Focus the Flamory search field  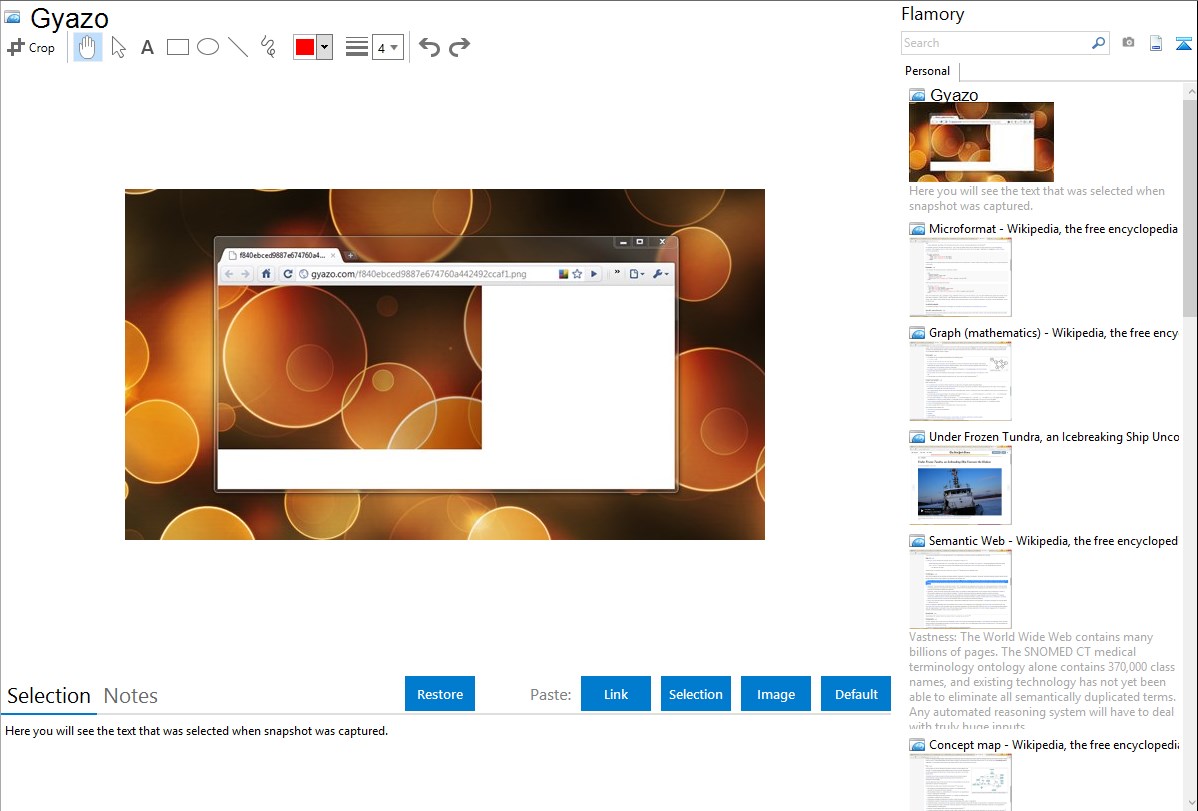coord(994,43)
